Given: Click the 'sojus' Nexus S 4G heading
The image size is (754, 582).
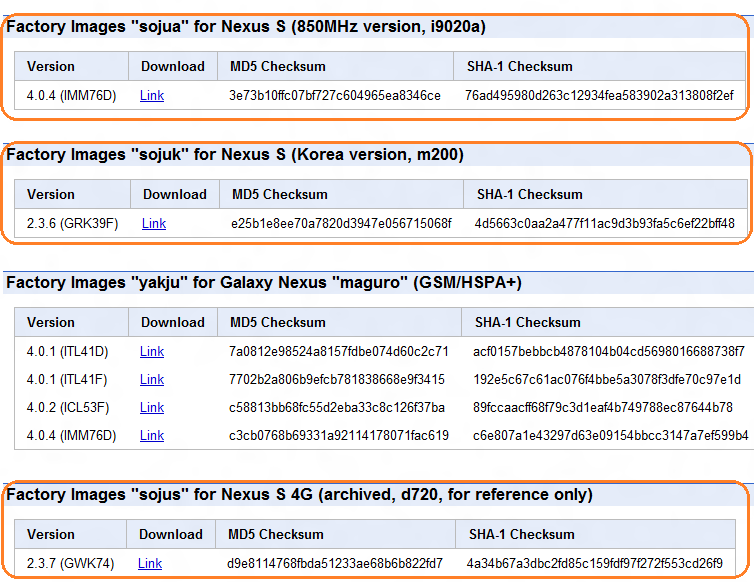Looking at the screenshot, I should (299, 495).
